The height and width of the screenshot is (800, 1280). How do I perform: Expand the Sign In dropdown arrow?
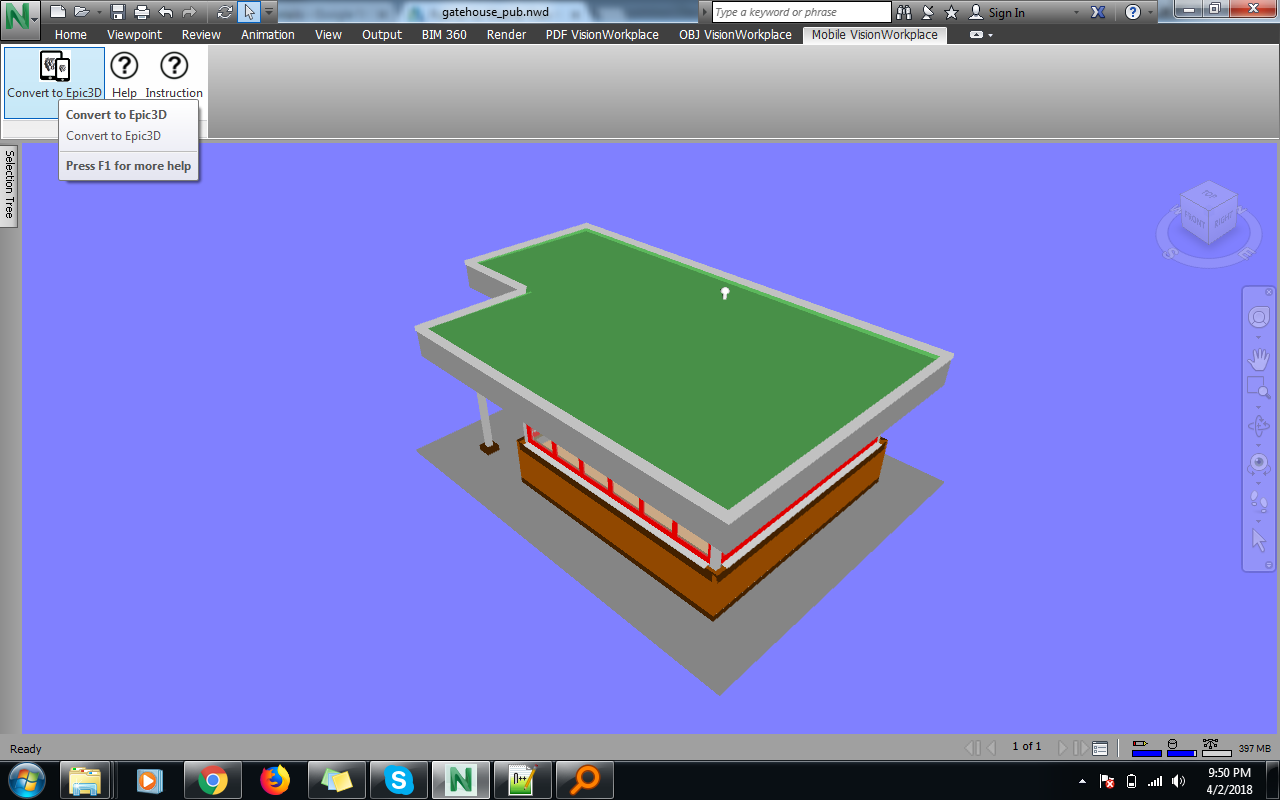click(x=1076, y=12)
